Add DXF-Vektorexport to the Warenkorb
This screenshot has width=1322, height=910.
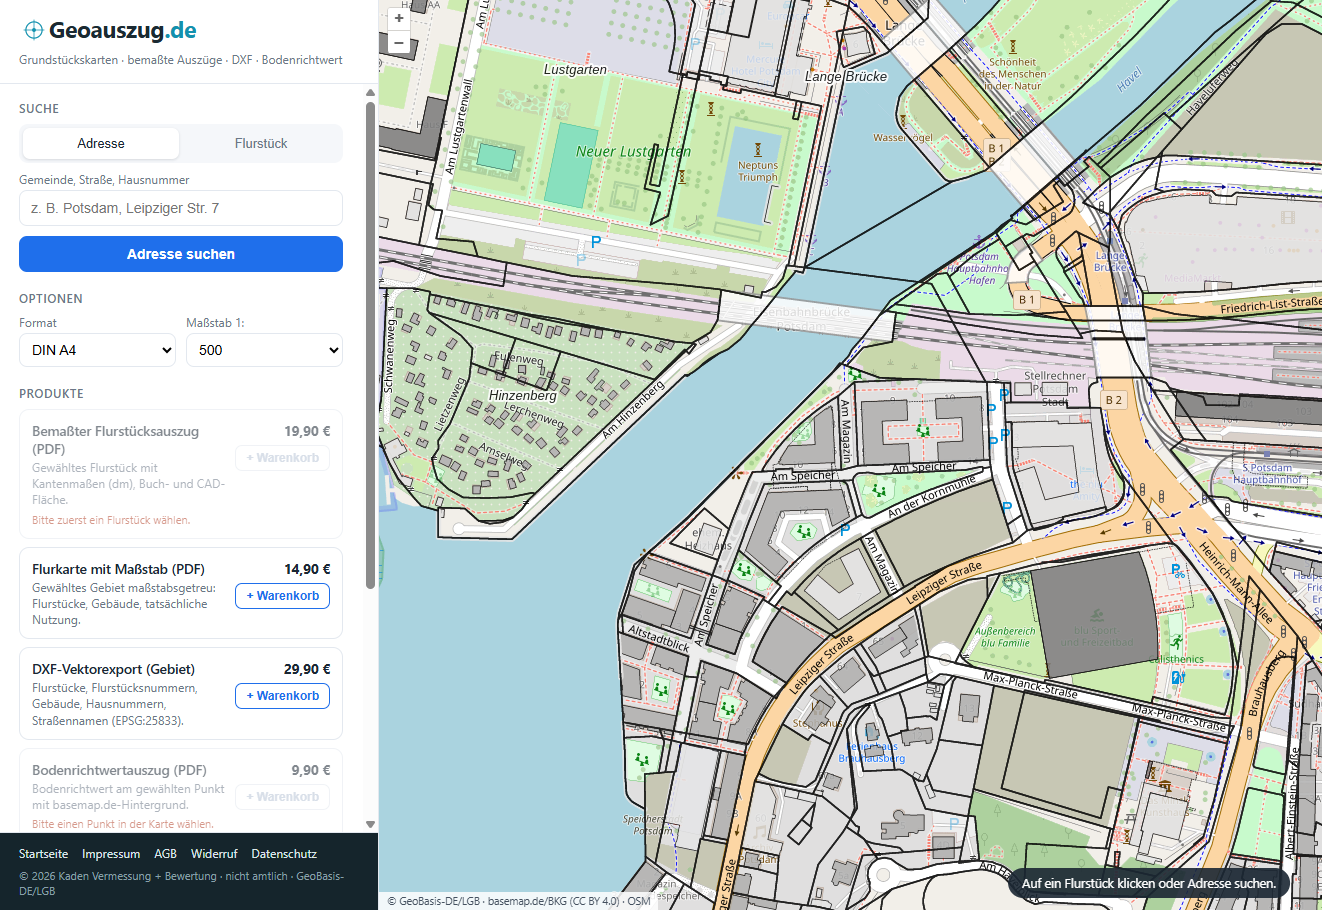(282, 696)
